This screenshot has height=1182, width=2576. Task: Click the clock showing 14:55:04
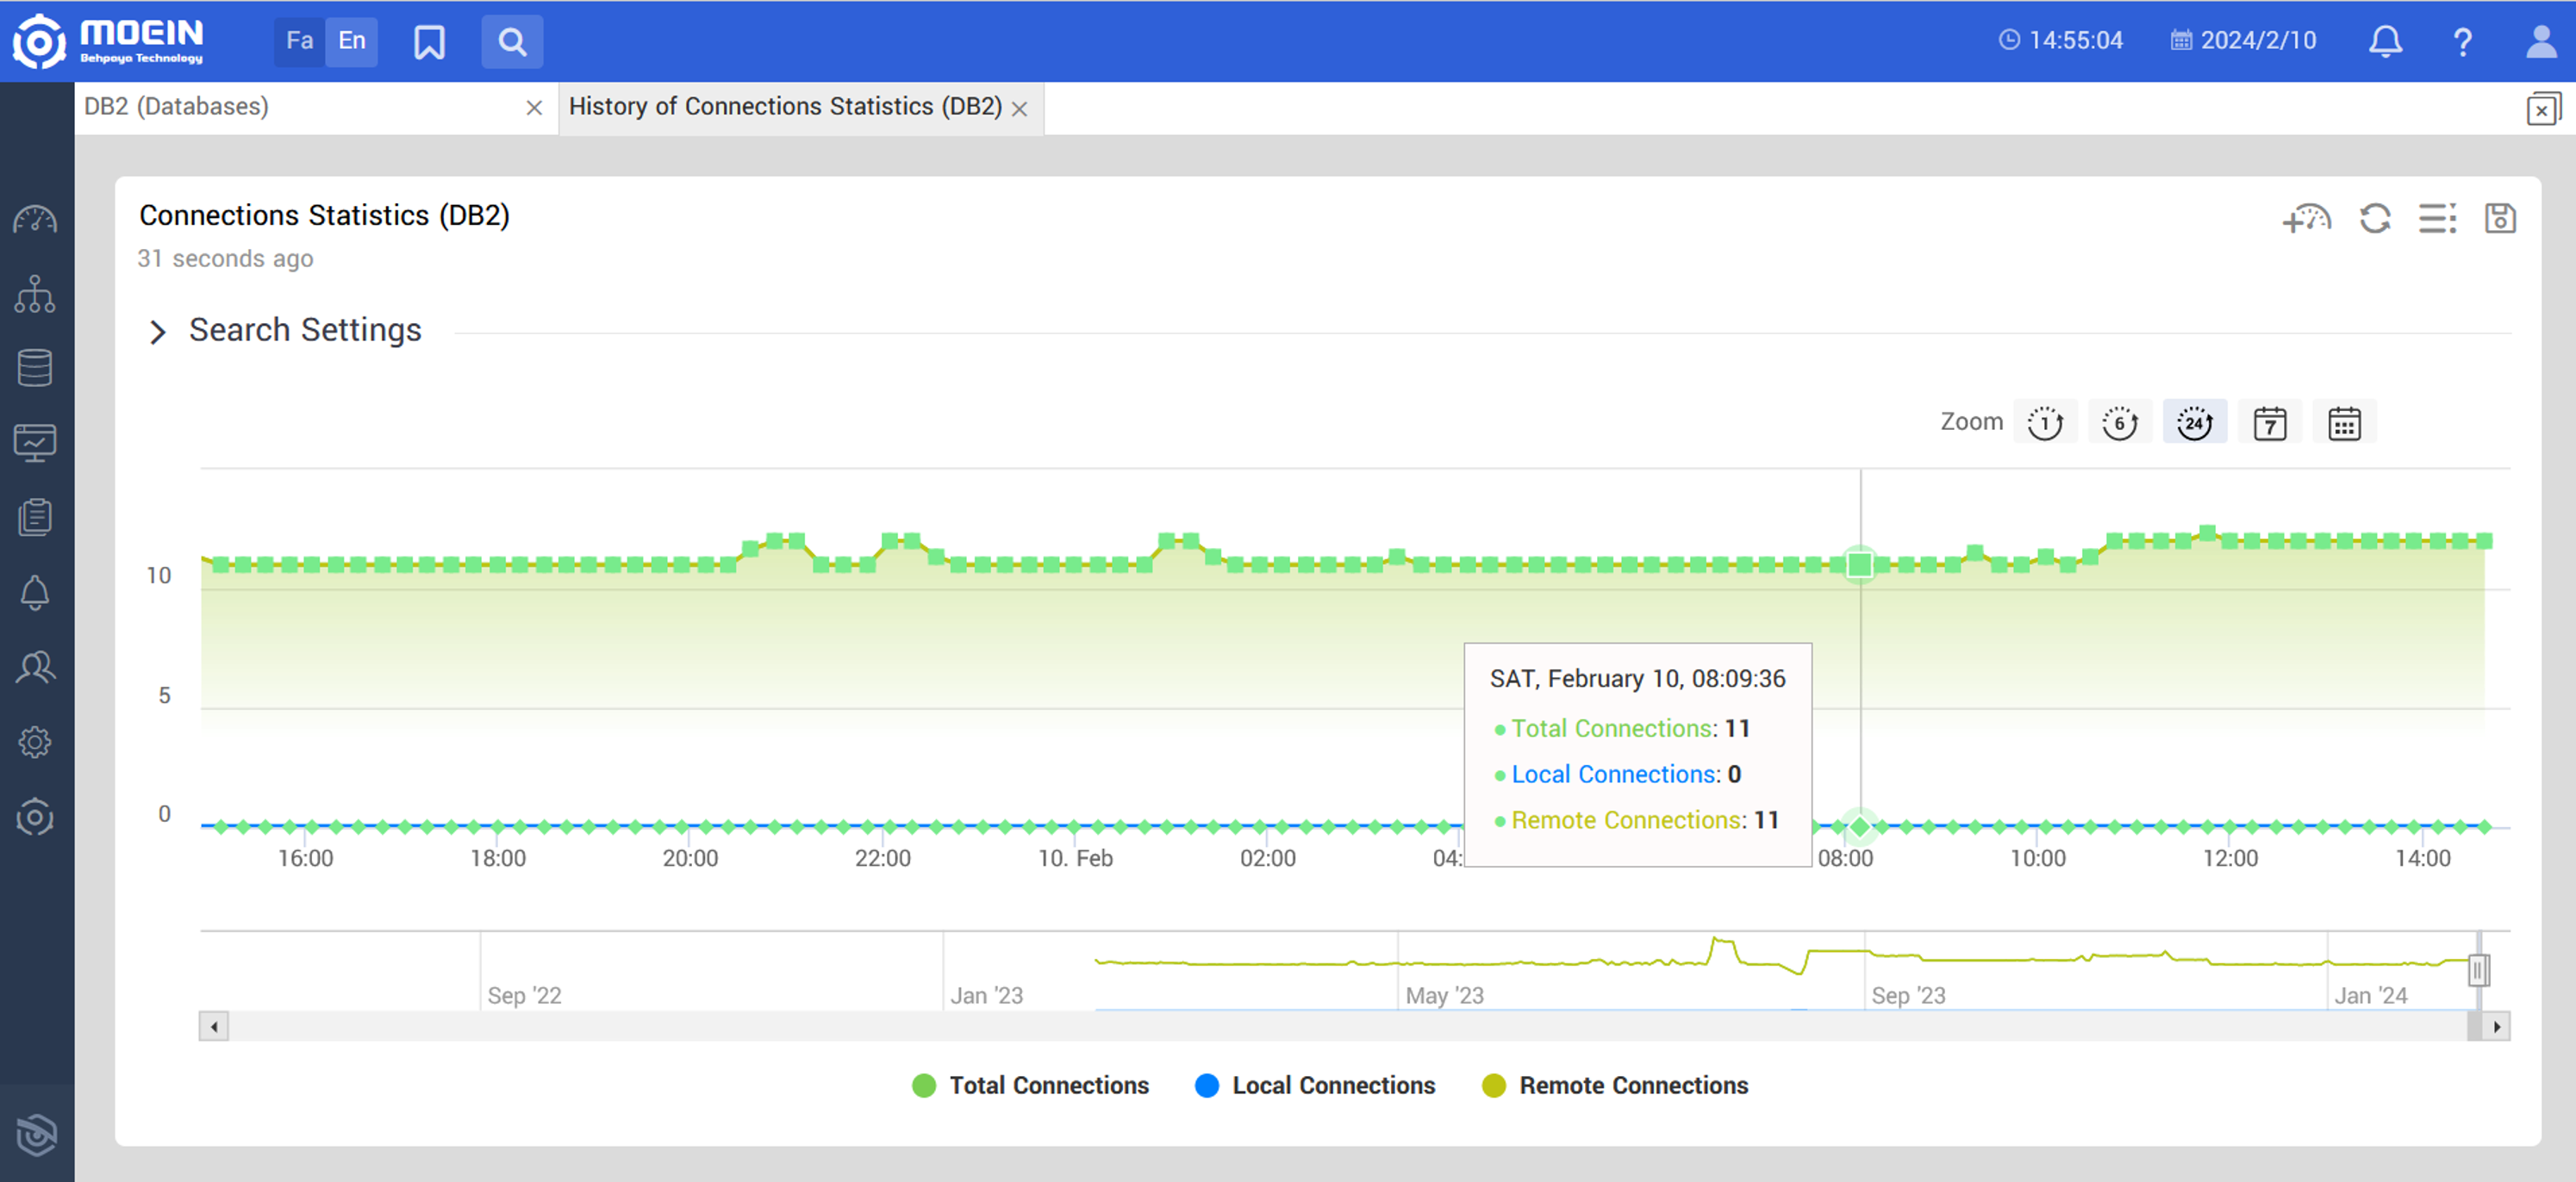(x=2061, y=40)
